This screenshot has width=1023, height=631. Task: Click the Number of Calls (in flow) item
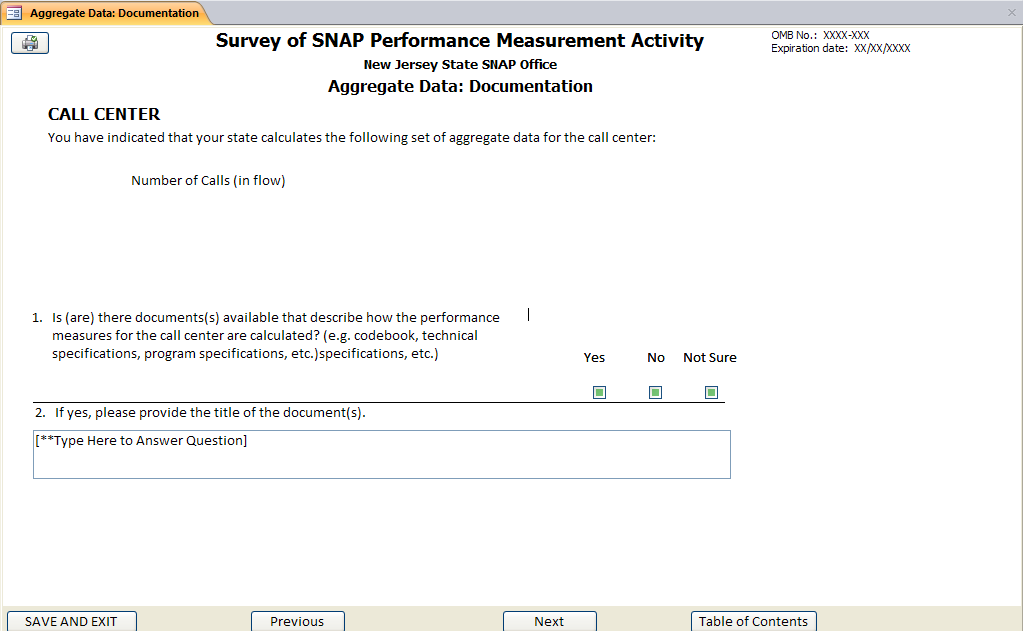208,181
